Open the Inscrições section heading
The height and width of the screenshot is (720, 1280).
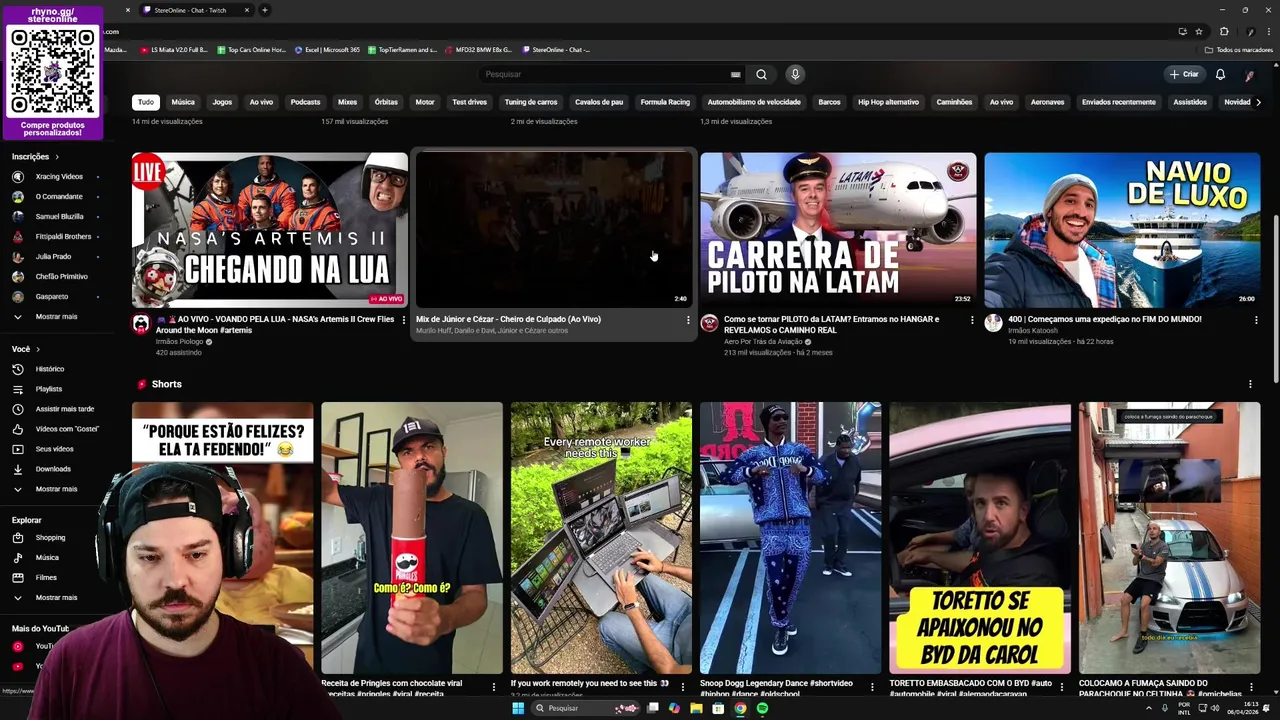click(35, 157)
